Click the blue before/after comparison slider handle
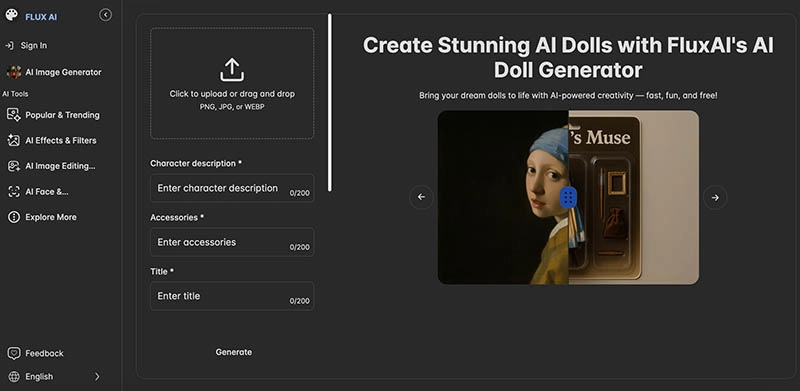800x391 pixels. point(568,198)
